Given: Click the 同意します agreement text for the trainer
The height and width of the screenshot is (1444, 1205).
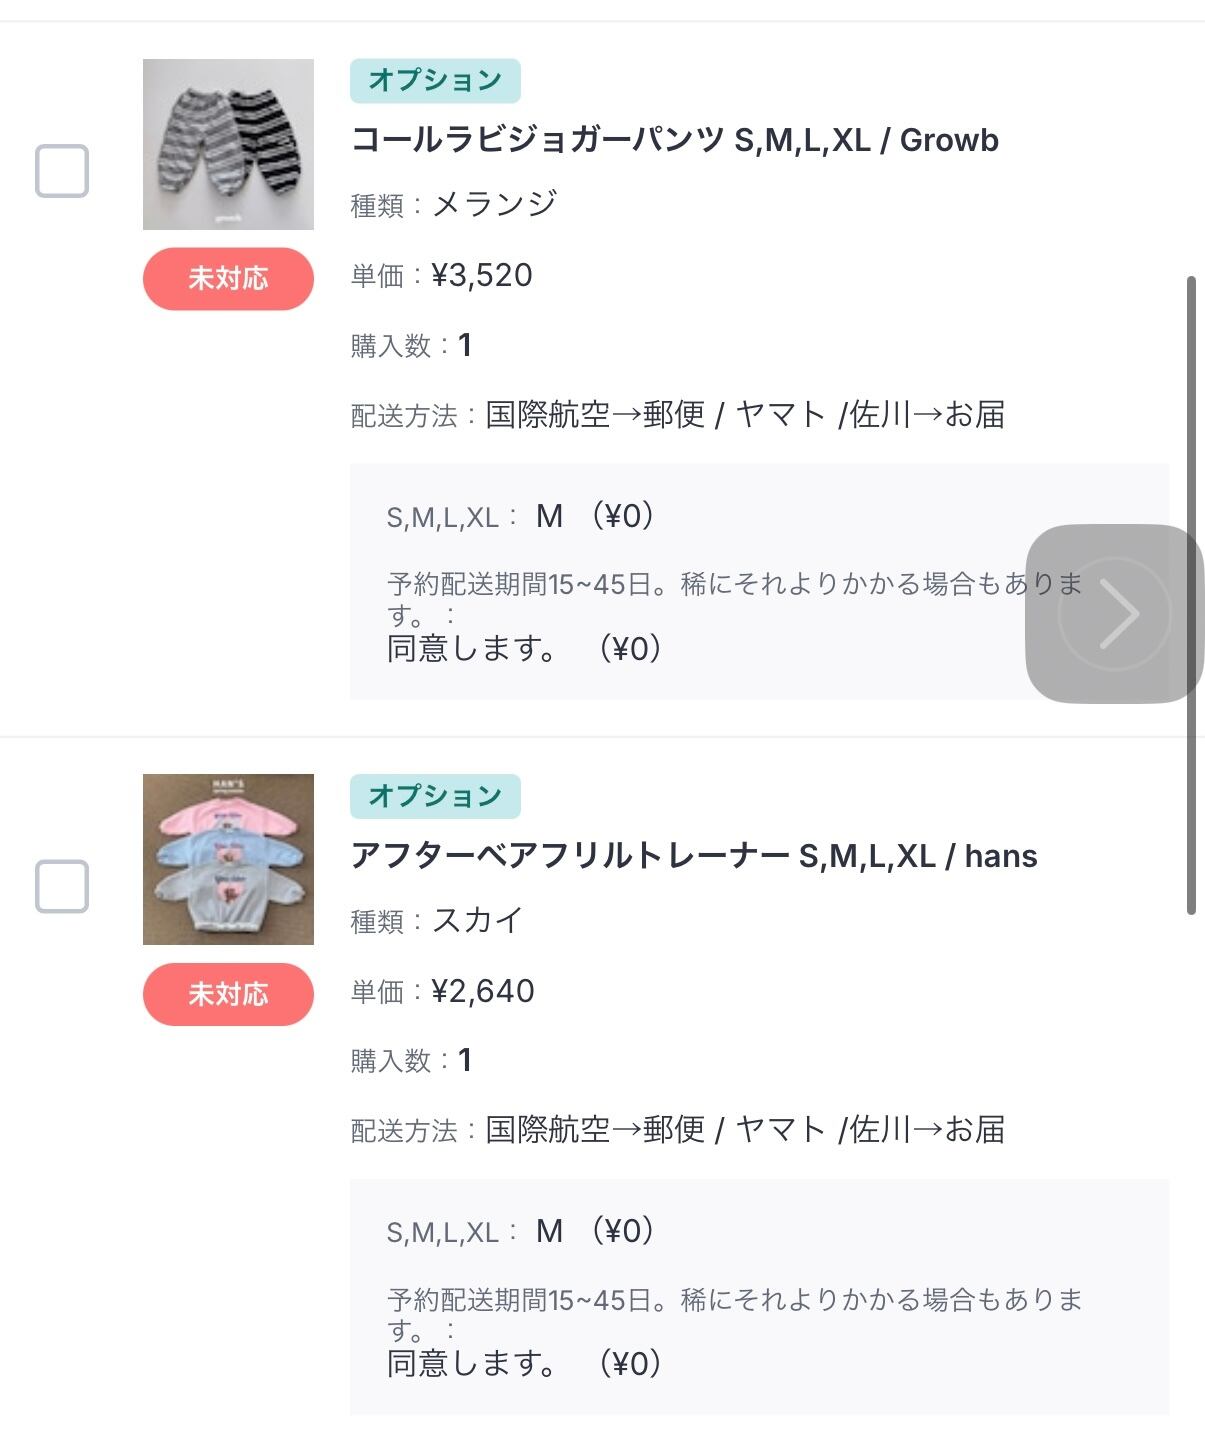Looking at the screenshot, I should pos(472,1364).
